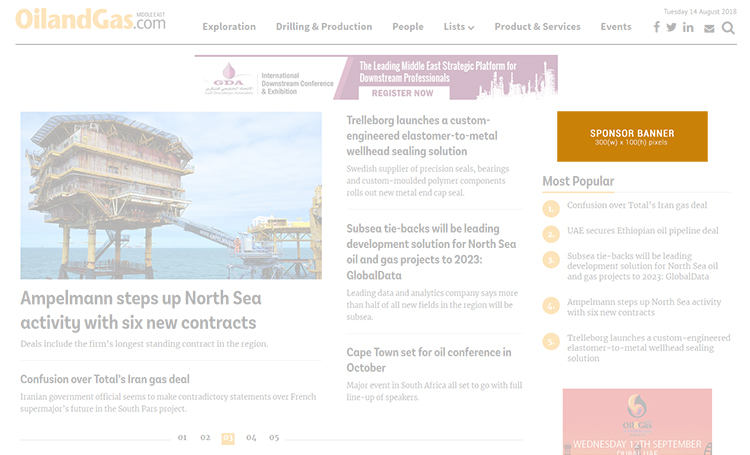Open popular item Subsea tie-backs development solution
The width and height of the screenshot is (750, 455).
pyautogui.click(x=643, y=266)
